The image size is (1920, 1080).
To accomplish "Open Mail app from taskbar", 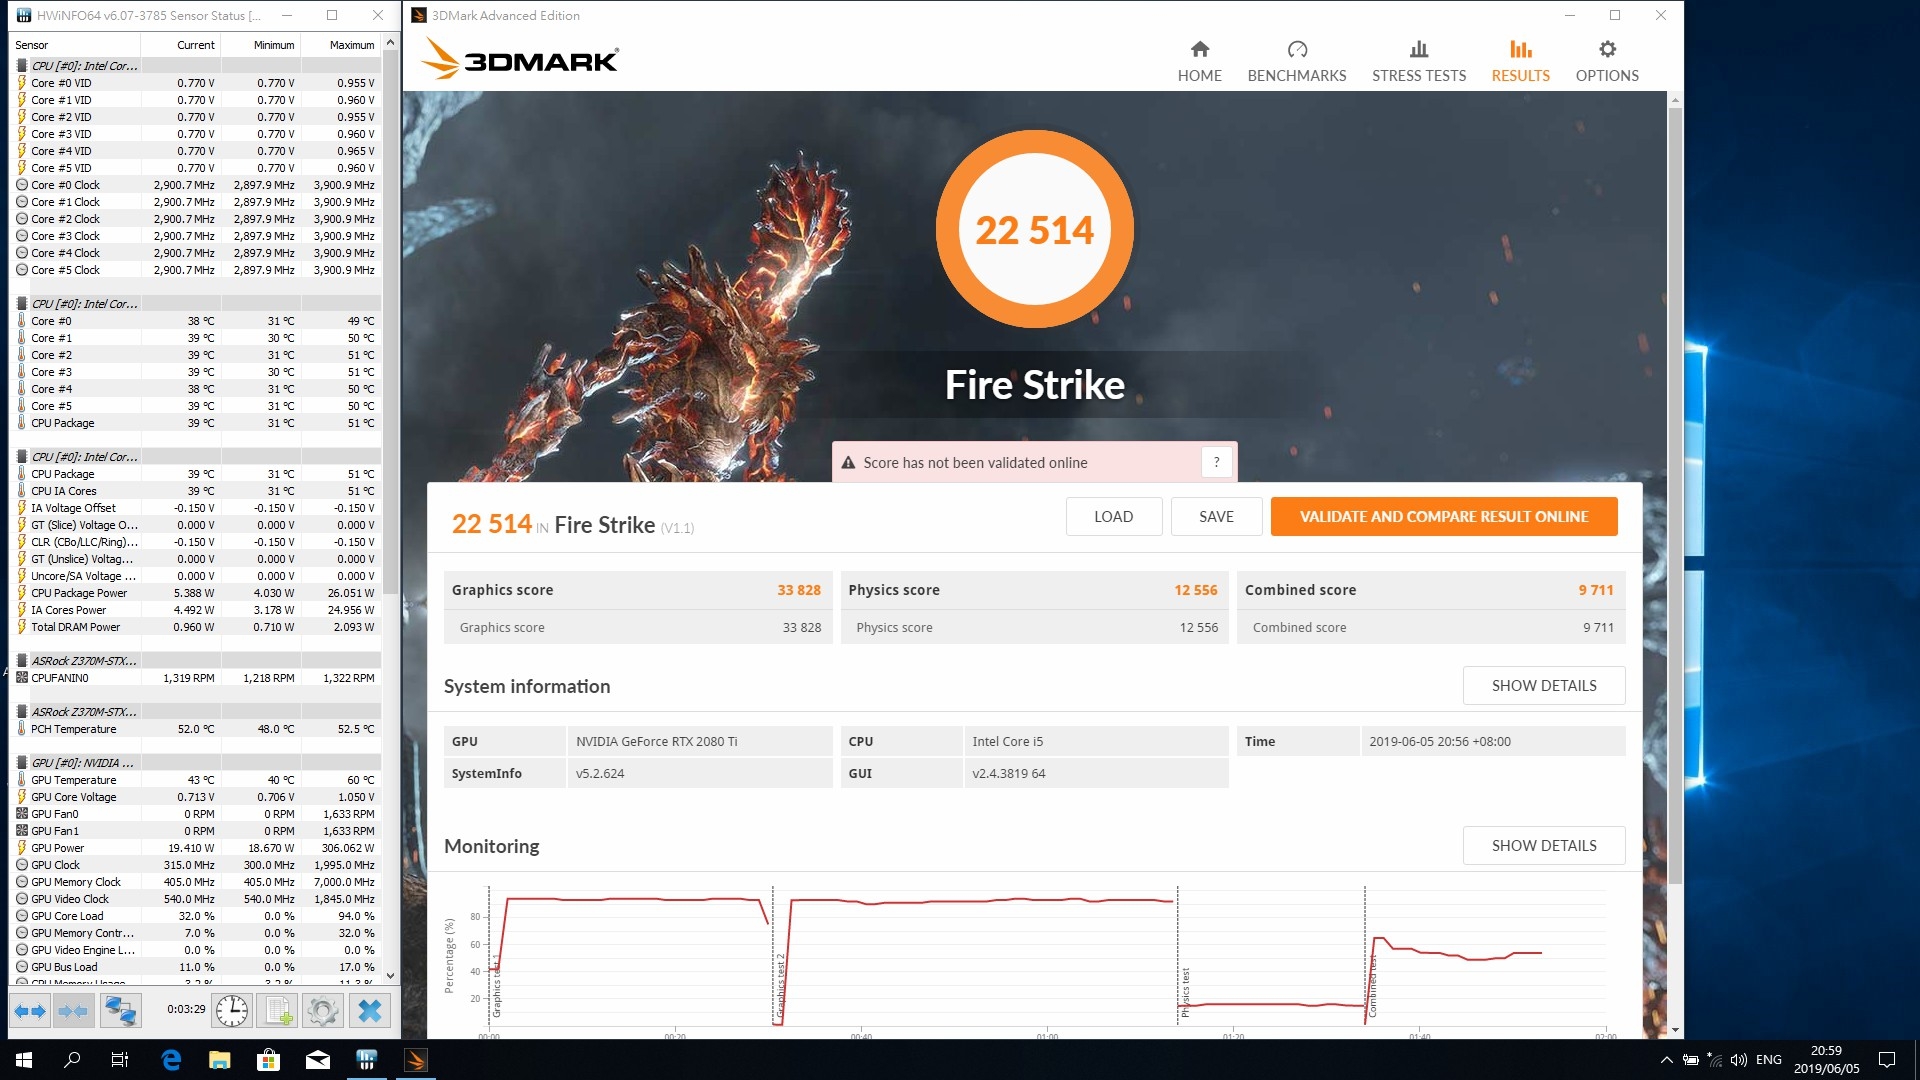I will coord(318,1060).
